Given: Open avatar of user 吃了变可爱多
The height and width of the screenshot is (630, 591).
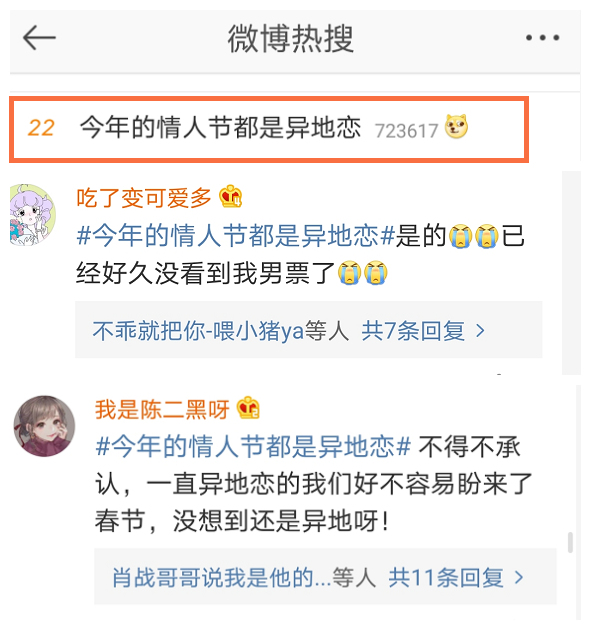Looking at the screenshot, I should 32,214.
